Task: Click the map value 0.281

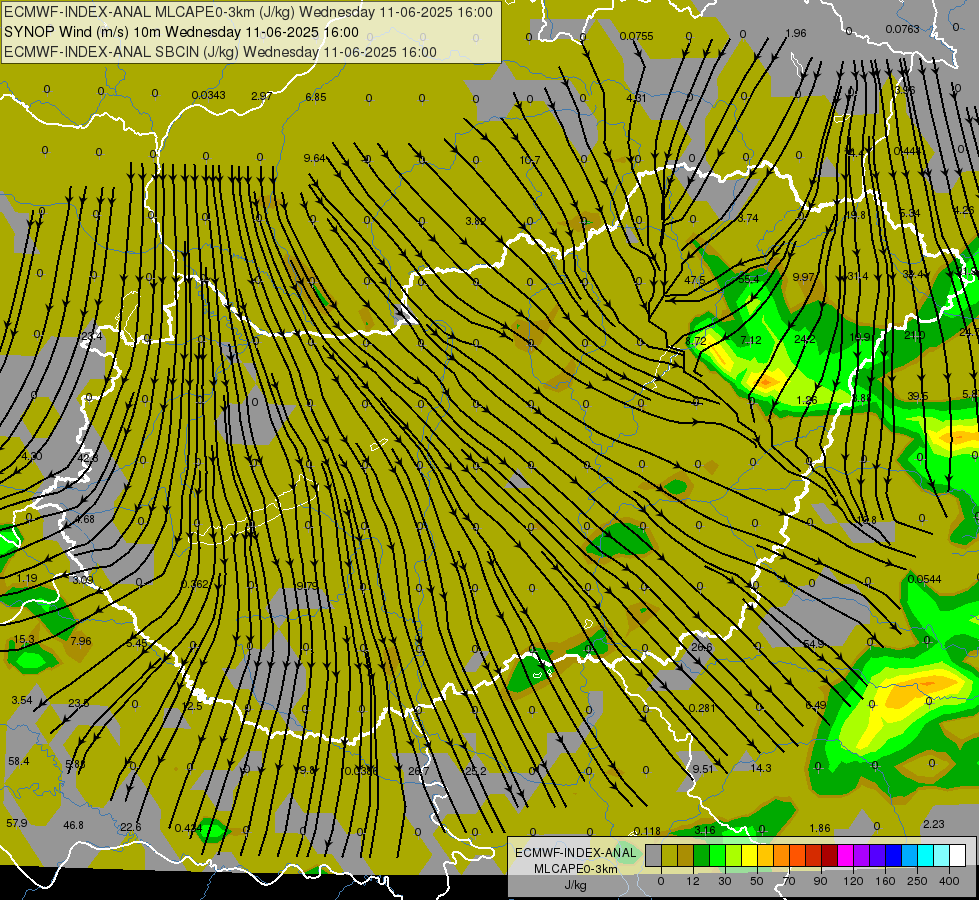Action: [702, 708]
